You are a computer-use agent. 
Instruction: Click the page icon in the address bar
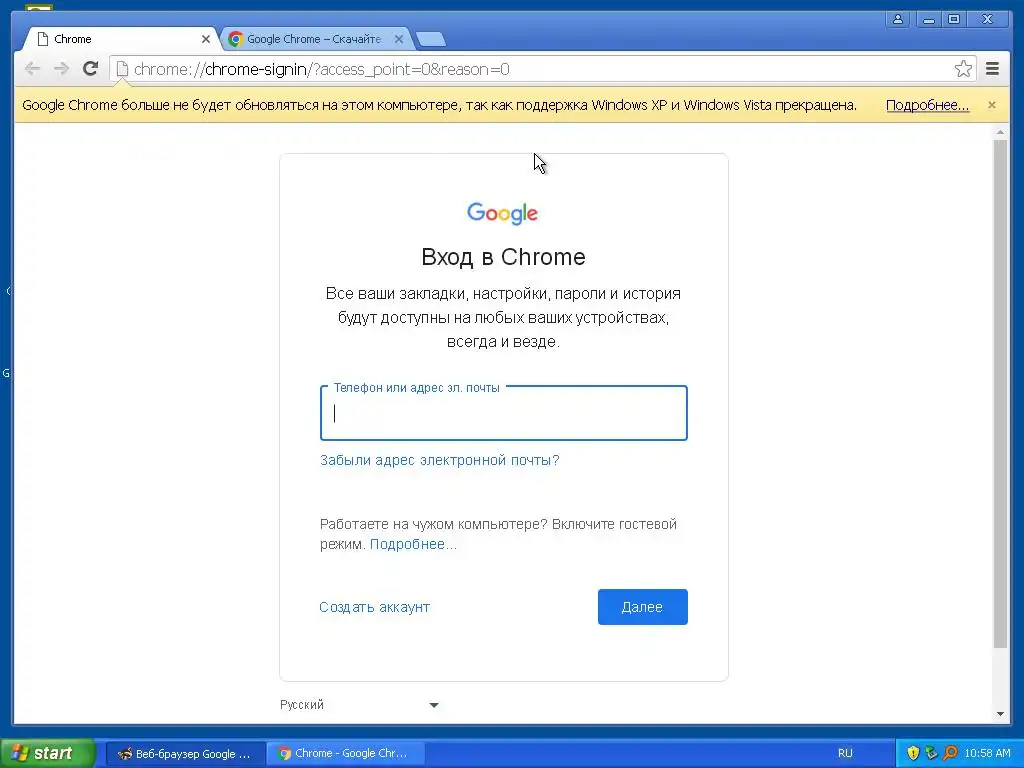coord(122,69)
